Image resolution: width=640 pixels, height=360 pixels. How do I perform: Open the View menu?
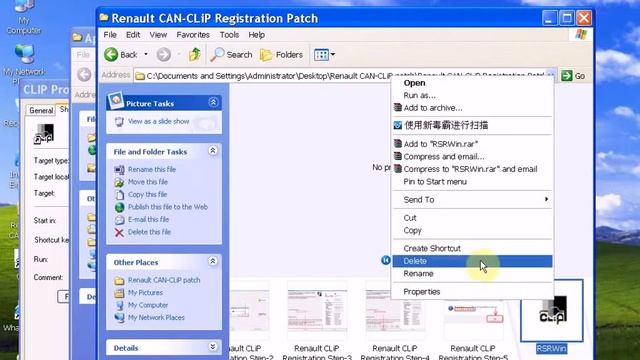pyautogui.click(x=158, y=35)
